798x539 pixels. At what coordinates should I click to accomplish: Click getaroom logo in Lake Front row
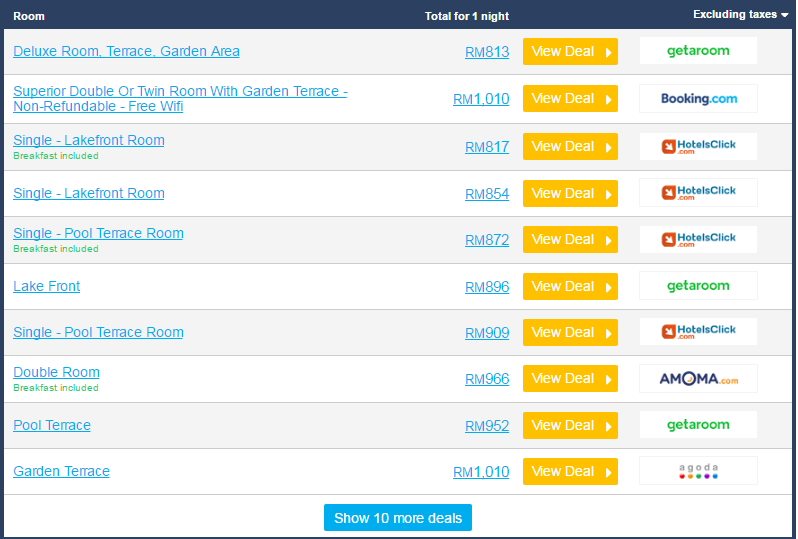698,286
